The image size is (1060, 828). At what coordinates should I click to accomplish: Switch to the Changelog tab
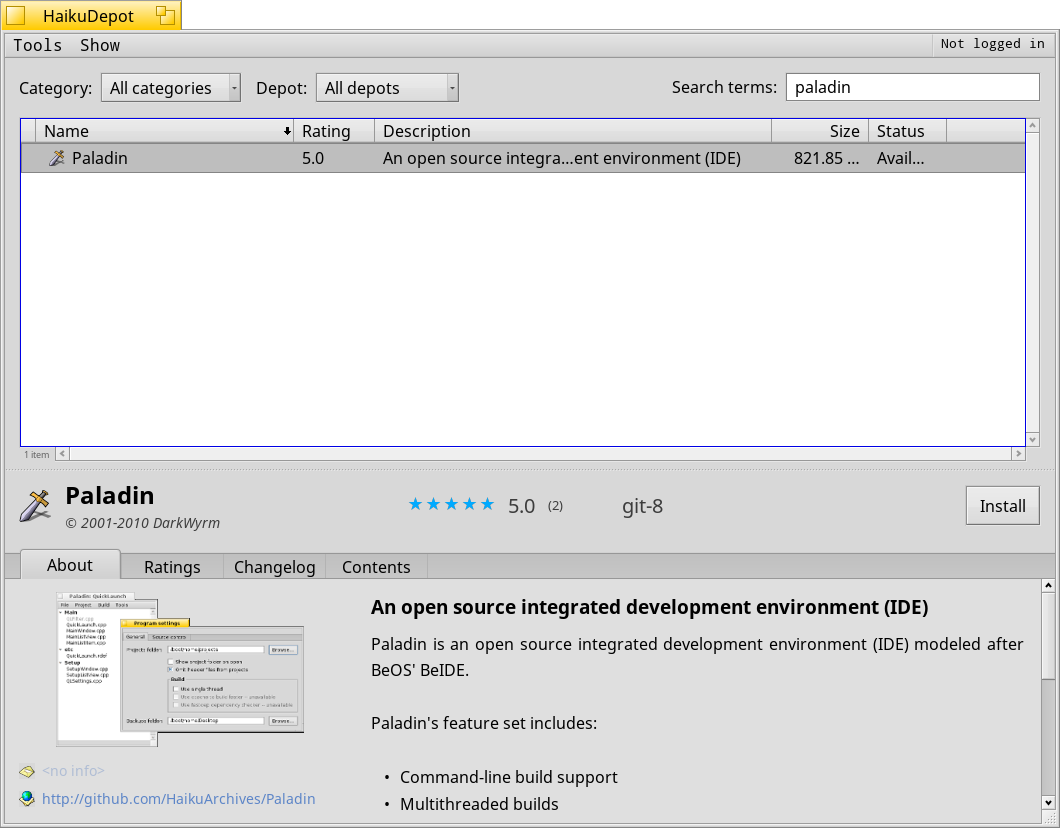(x=274, y=566)
